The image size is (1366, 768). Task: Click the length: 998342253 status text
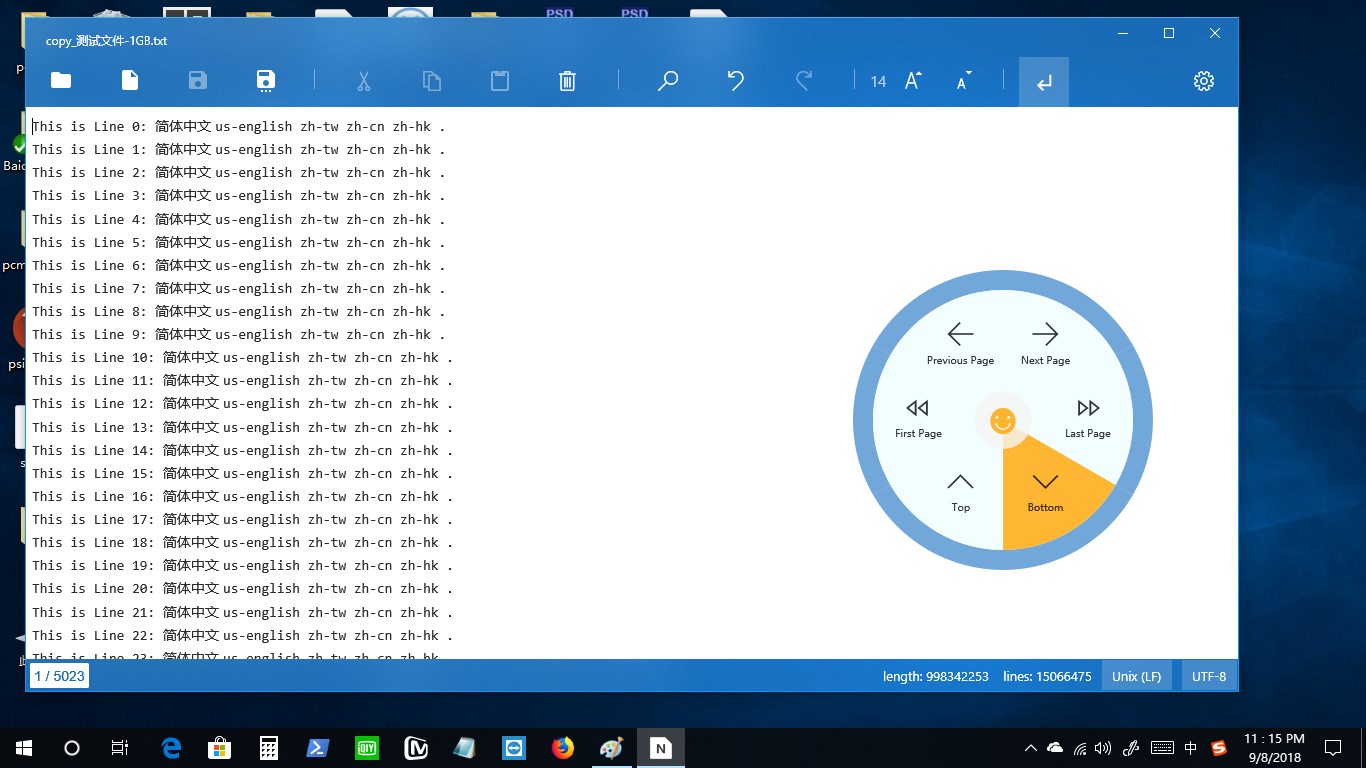coord(935,676)
